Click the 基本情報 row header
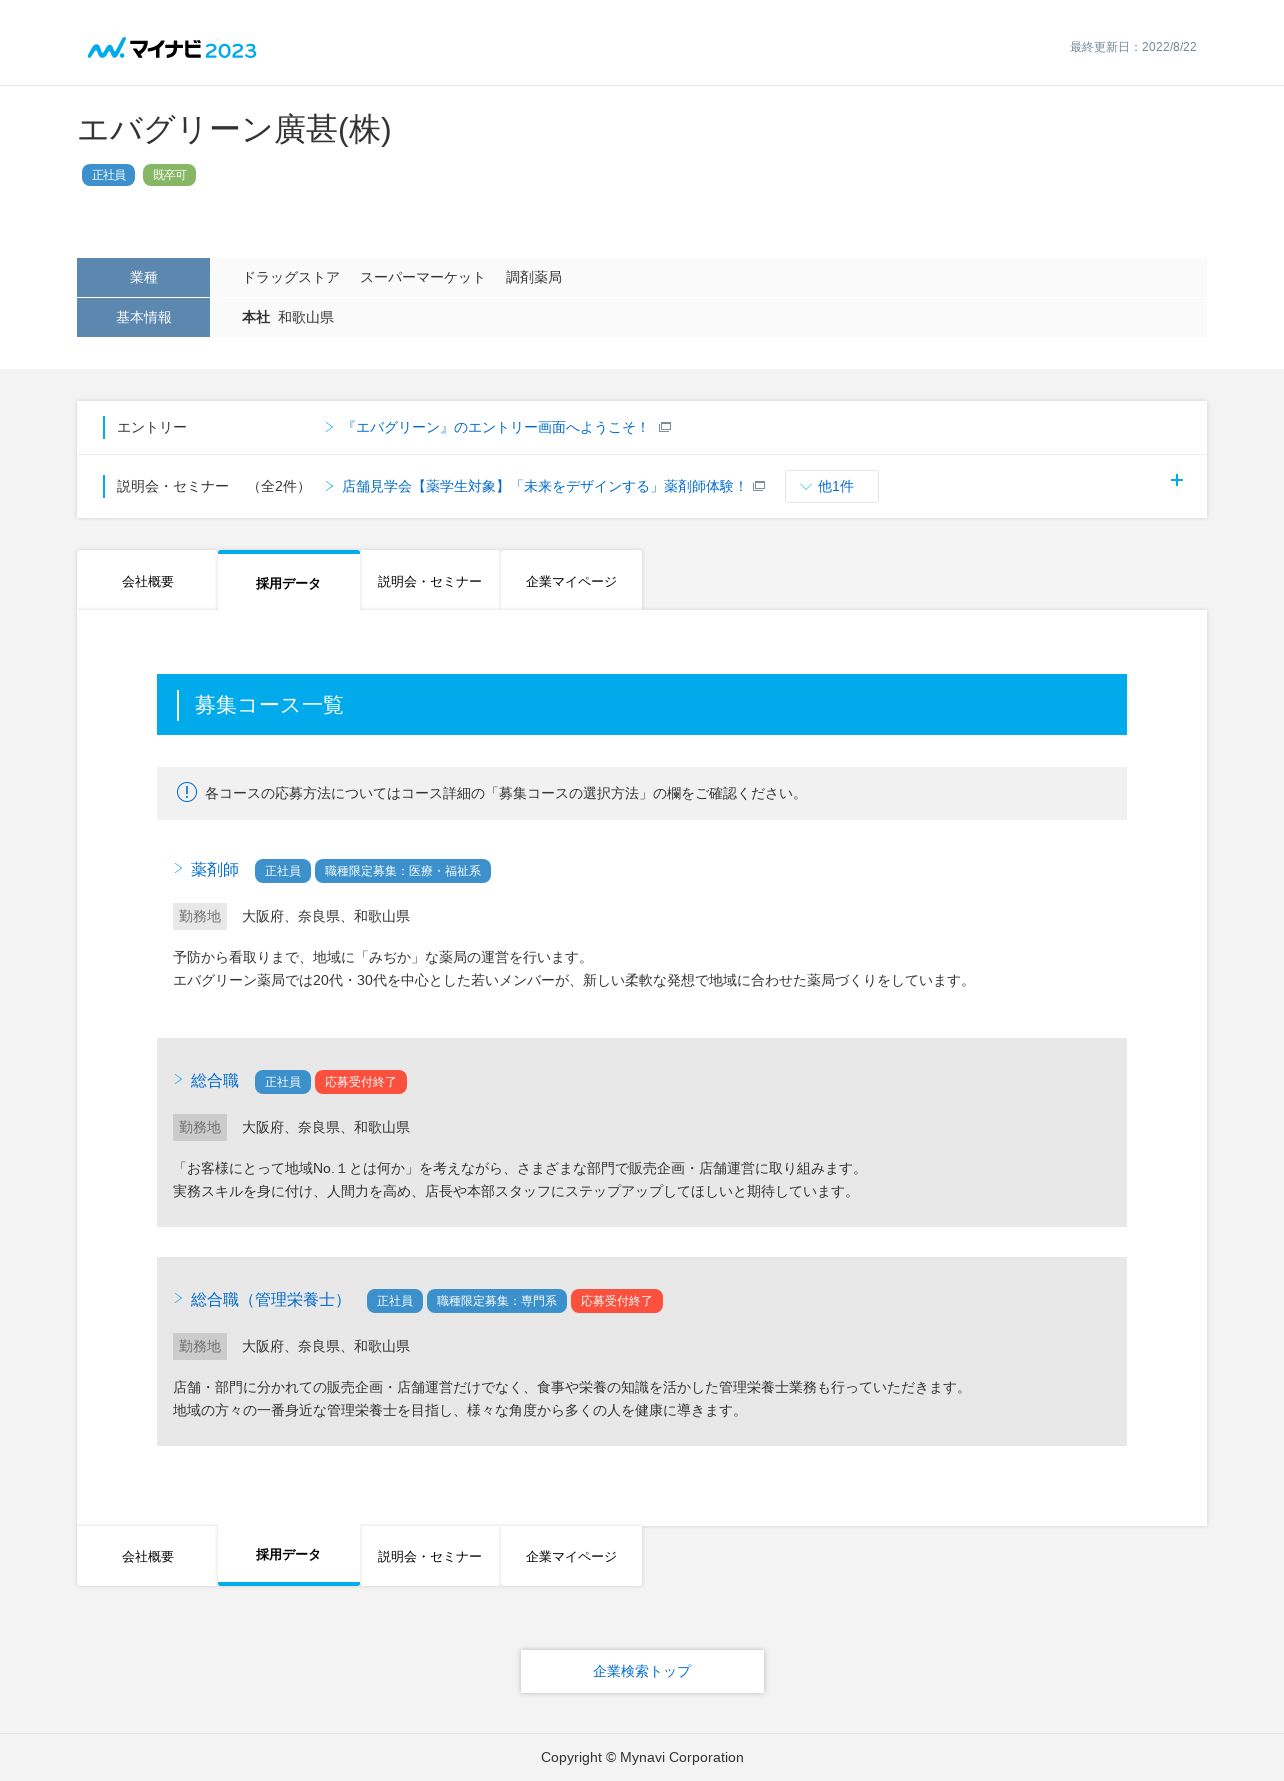Screen dimensions: 1284x1781 point(143,317)
